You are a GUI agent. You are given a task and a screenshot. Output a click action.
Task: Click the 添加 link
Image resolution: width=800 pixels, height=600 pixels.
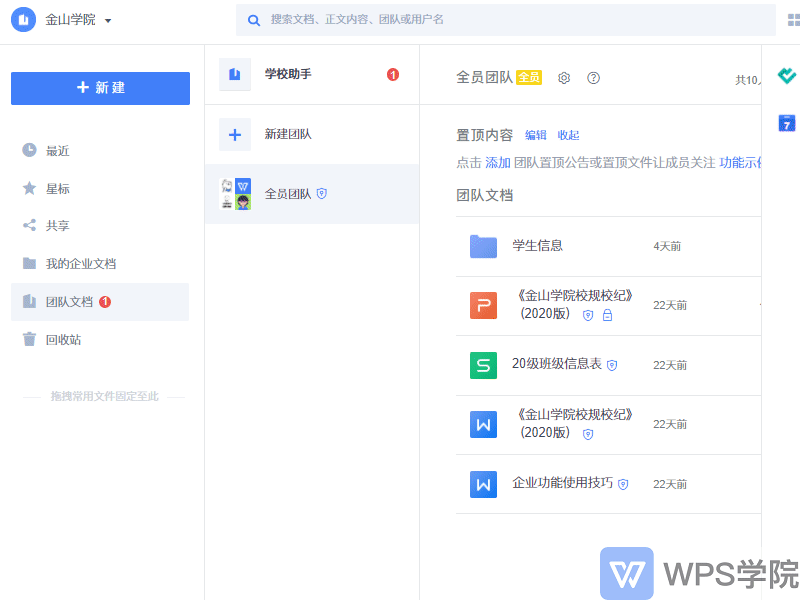click(x=498, y=163)
